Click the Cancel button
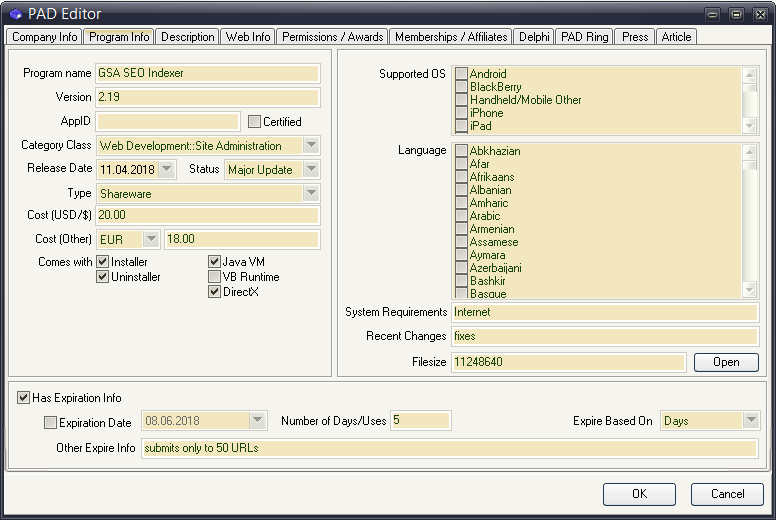Viewport: 776px width, 520px height. (727, 494)
